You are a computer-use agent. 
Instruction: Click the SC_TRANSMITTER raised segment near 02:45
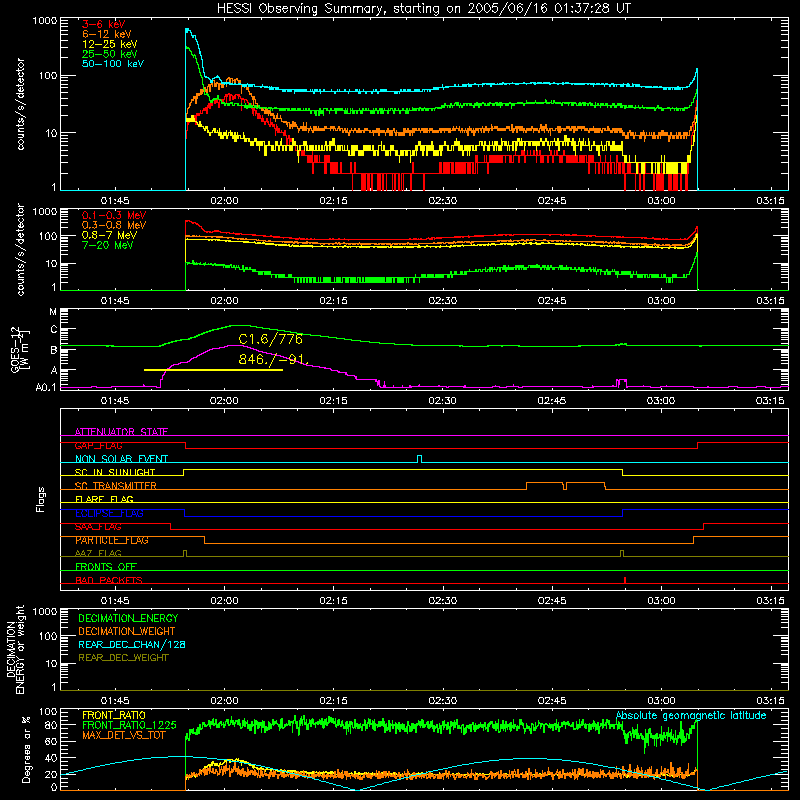pyautogui.click(x=565, y=485)
